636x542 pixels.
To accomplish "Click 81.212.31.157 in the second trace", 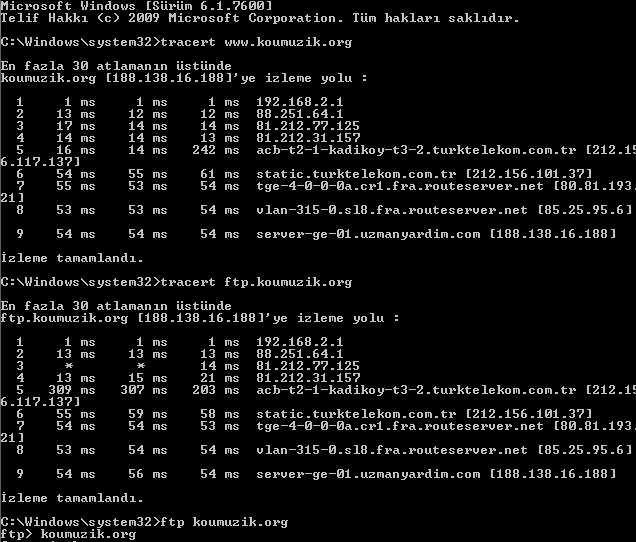I will point(308,378).
